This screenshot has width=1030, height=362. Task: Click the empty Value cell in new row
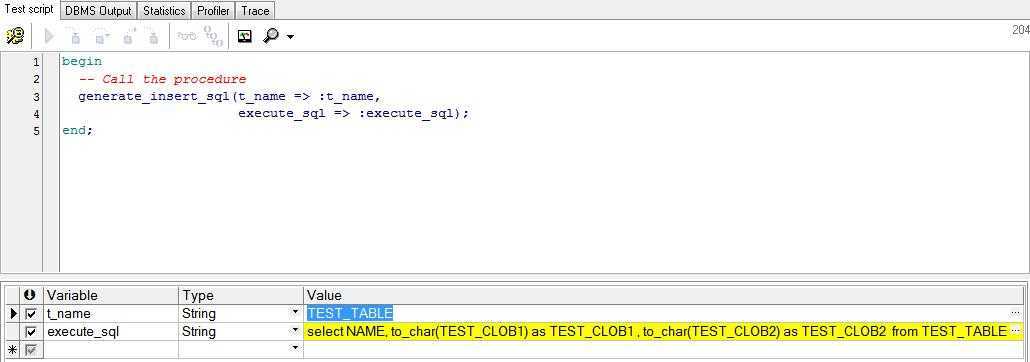click(x=663, y=350)
